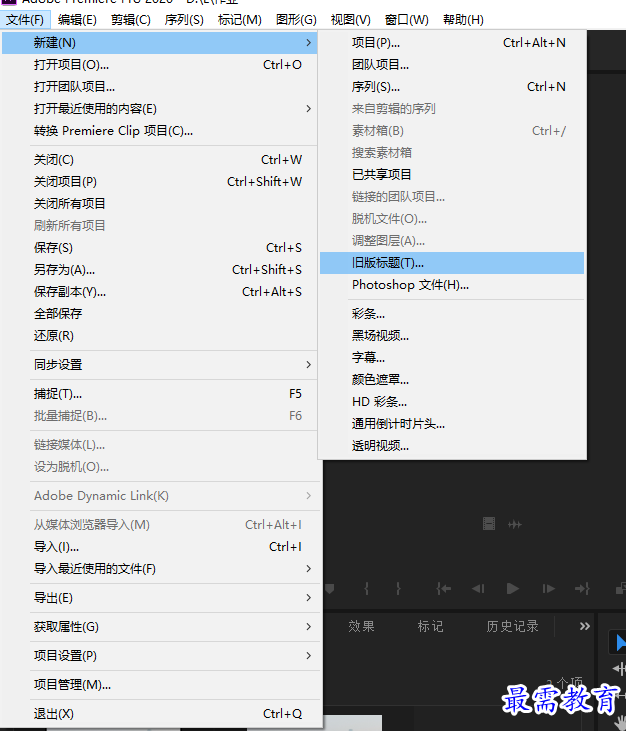The height and width of the screenshot is (731, 626).
Task: Add marker using monitor marker icon
Action: click(330, 589)
